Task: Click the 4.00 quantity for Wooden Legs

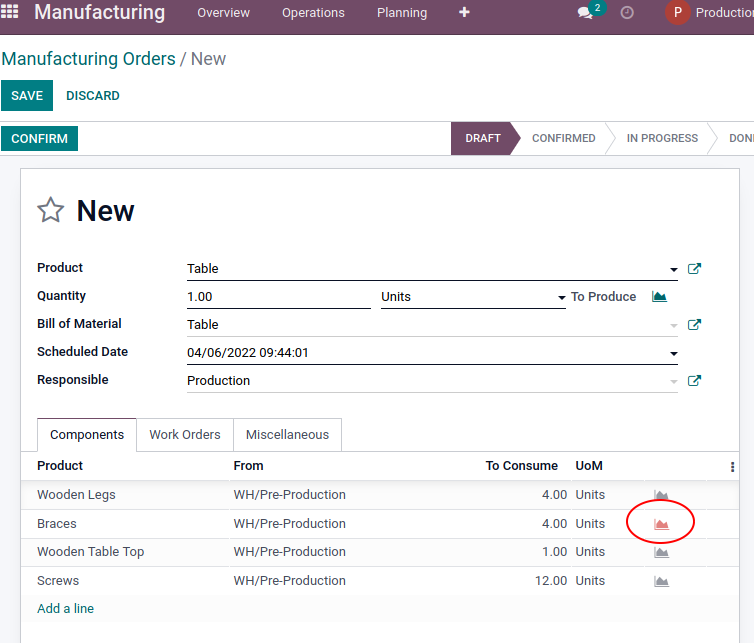Action: click(554, 494)
